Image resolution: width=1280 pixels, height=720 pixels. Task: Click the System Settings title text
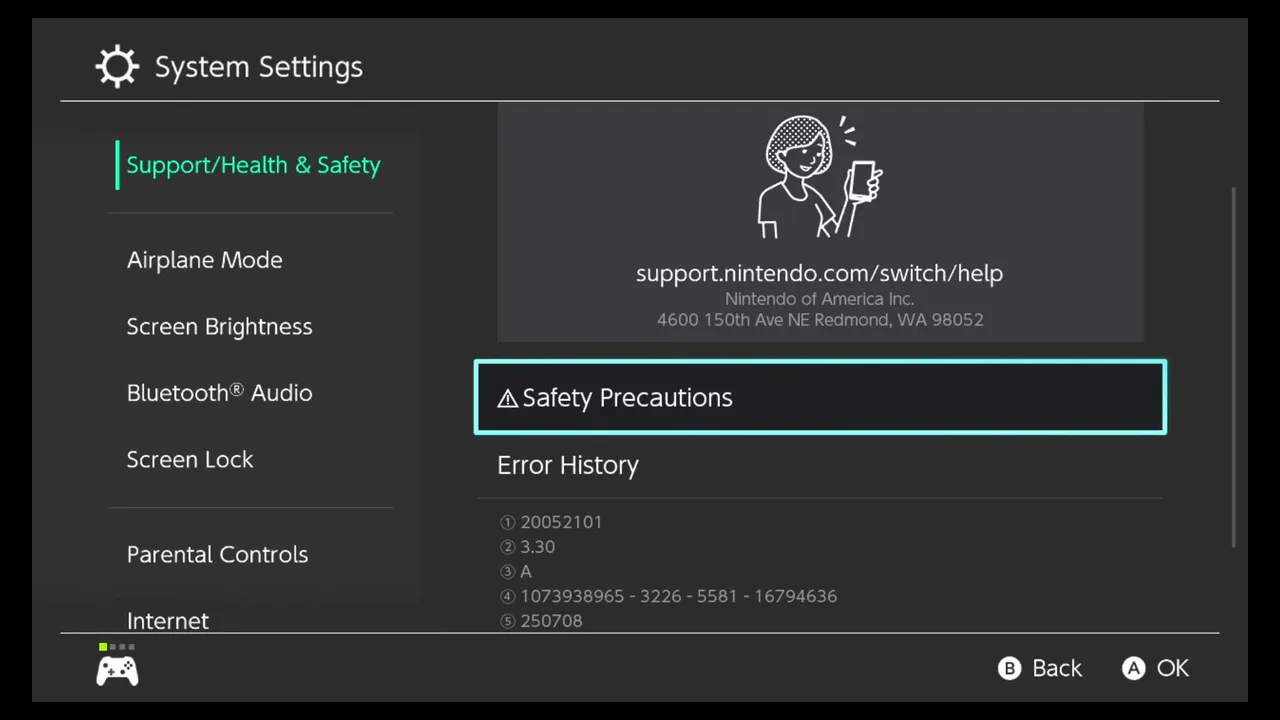tap(258, 67)
